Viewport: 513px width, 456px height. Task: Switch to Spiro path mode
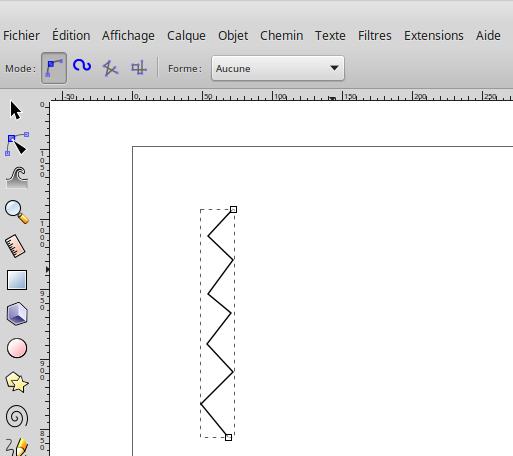click(82, 66)
